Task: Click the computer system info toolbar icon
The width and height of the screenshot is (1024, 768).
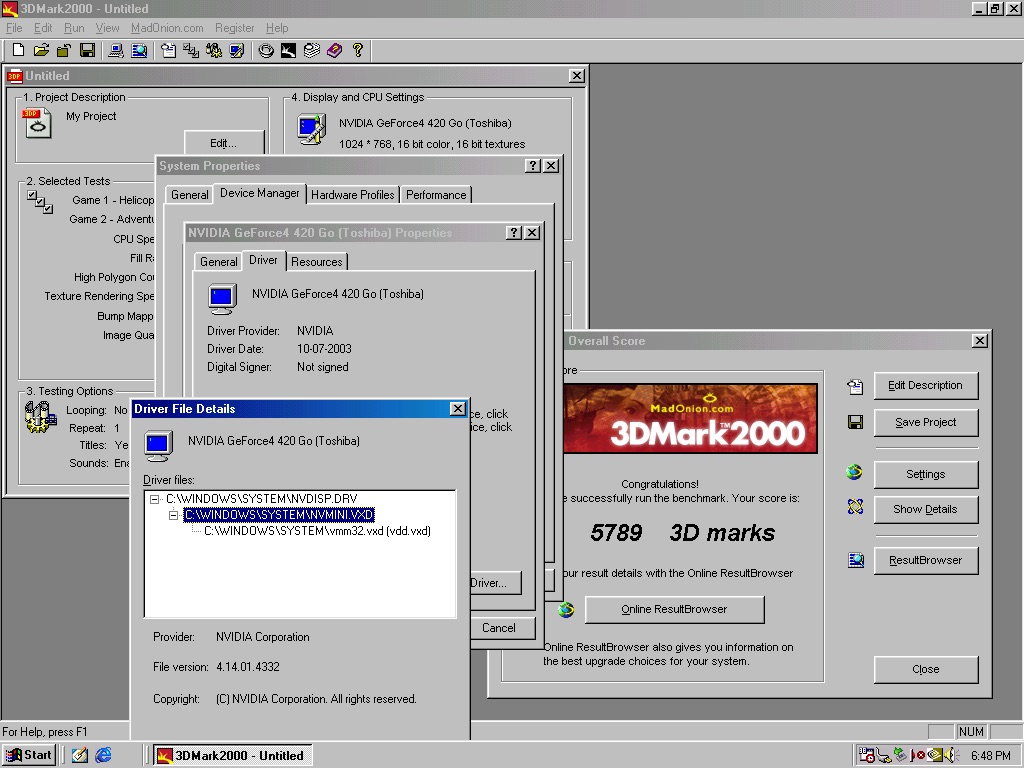Action: coord(116,50)
